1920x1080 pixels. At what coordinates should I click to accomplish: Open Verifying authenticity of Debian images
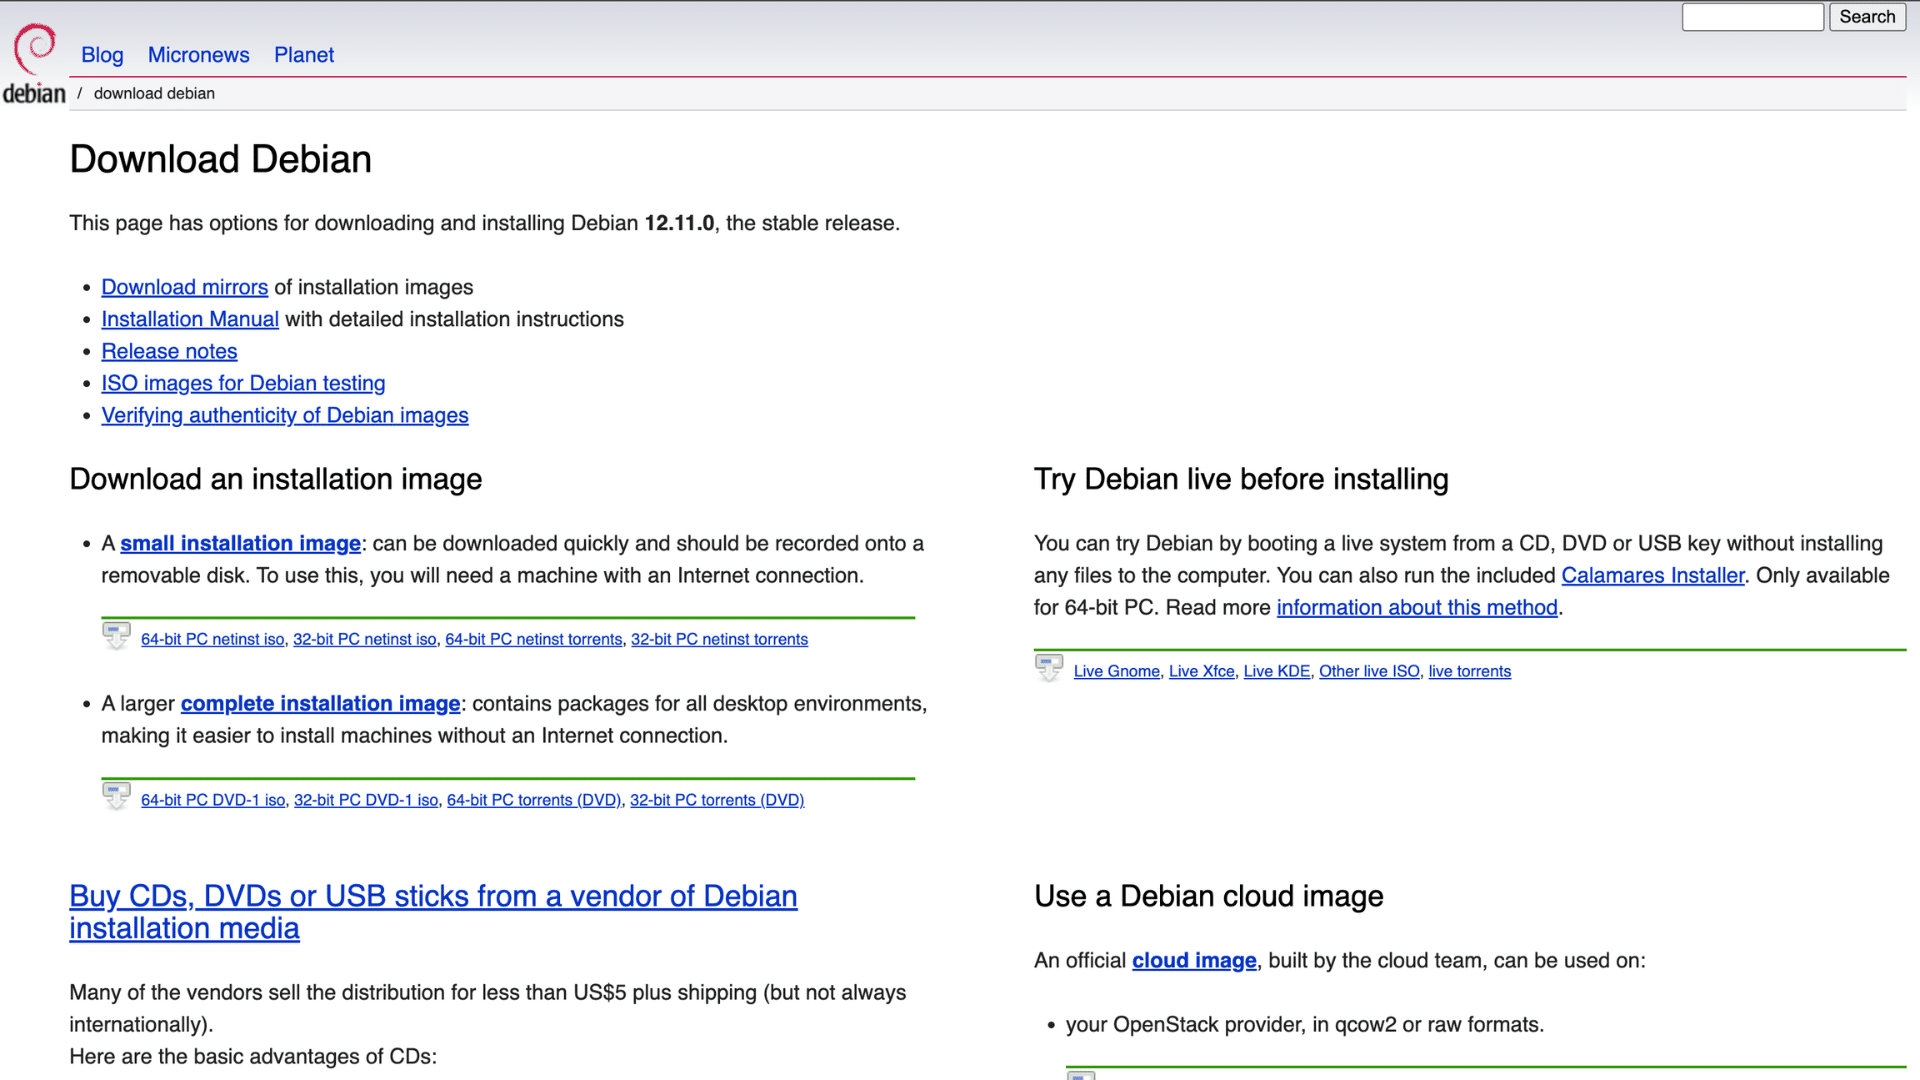coord(285,415)
